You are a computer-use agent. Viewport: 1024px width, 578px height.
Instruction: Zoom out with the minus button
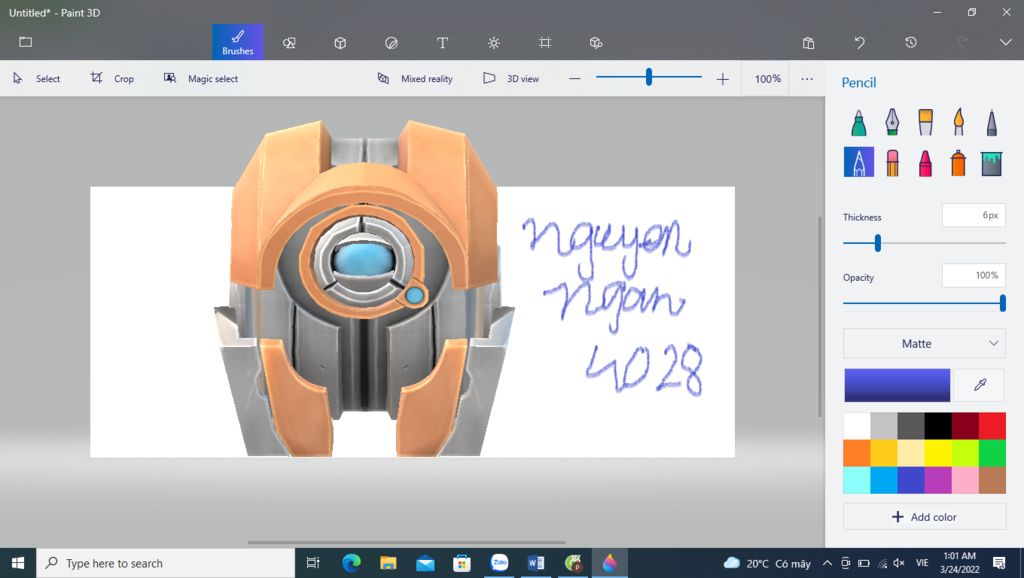(x=575, y=78)
